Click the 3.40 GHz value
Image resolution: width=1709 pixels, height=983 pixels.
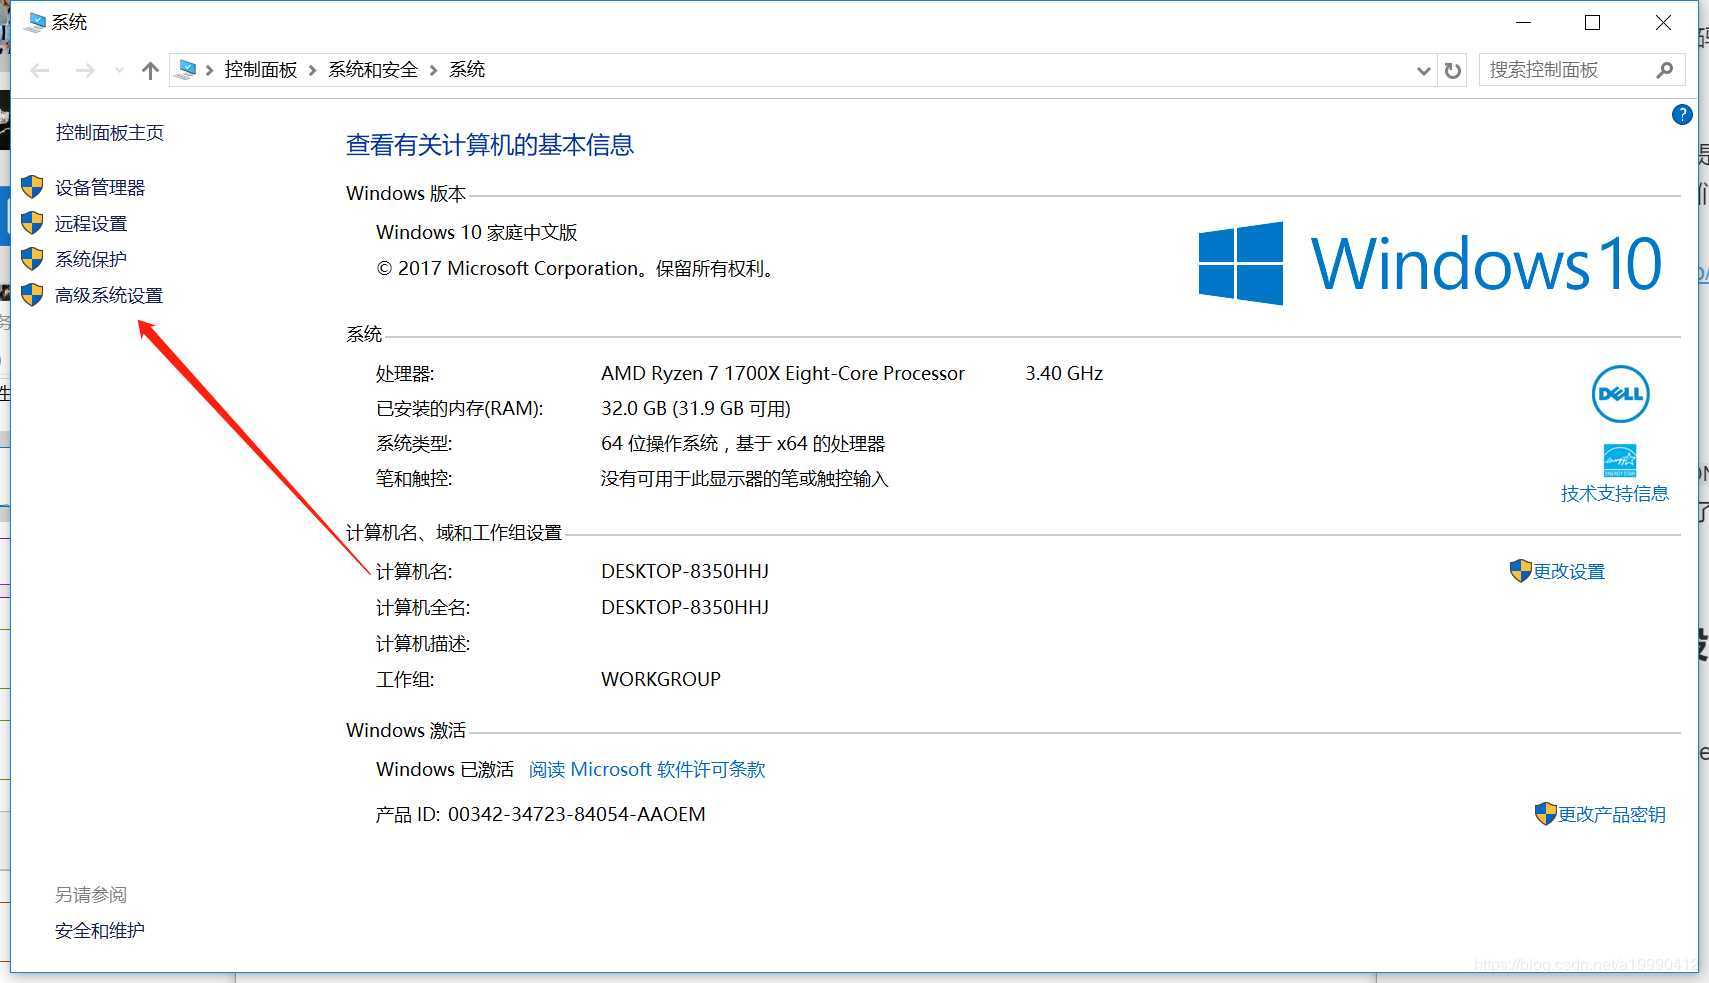pos(1064,374)
